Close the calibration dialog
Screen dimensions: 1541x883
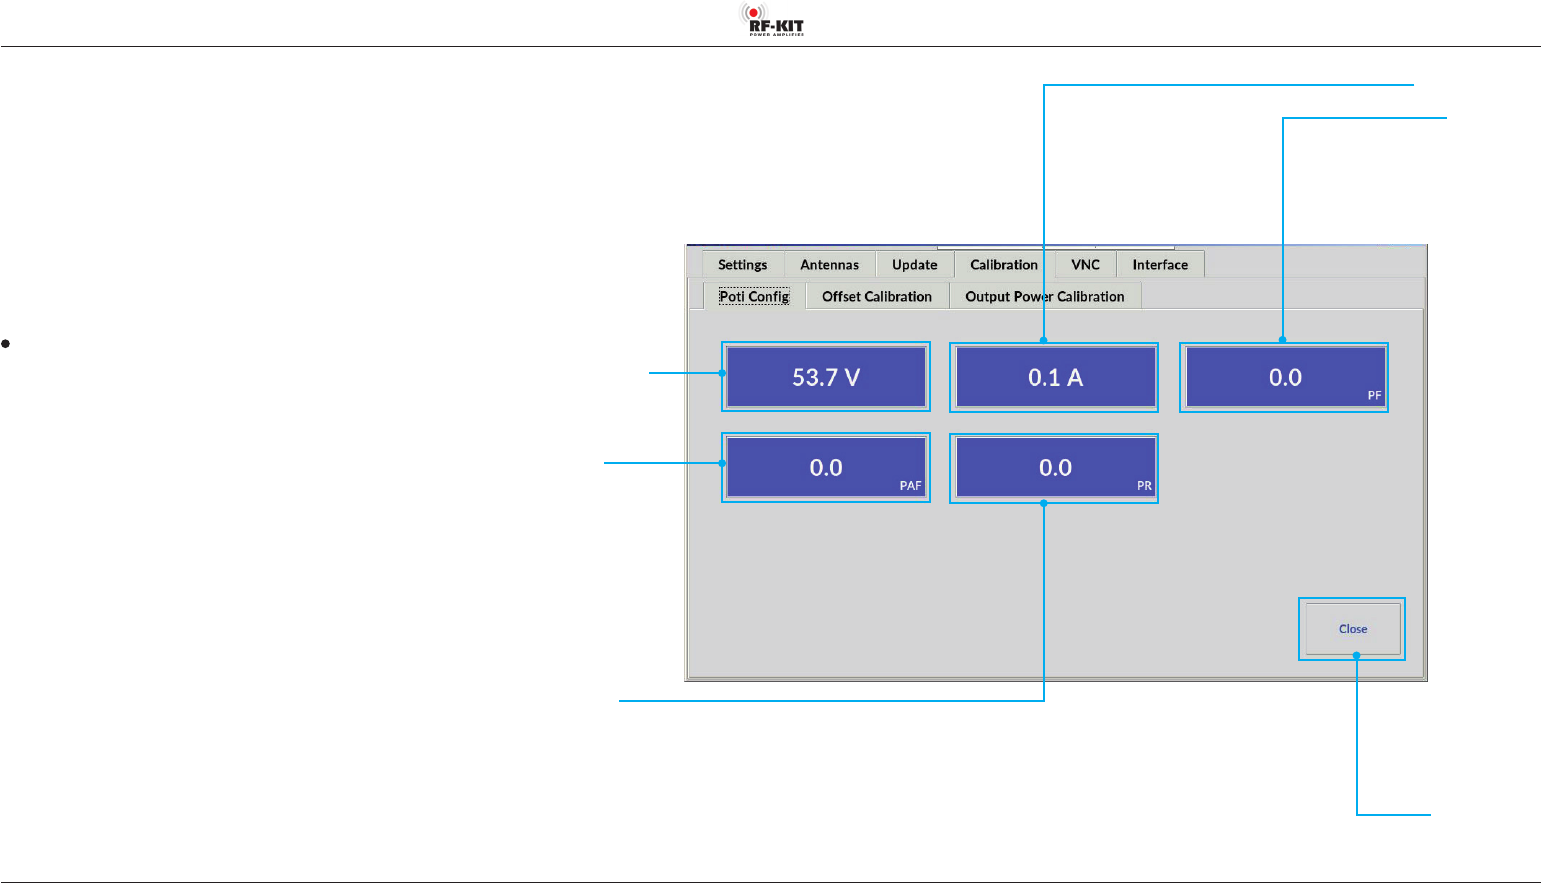[1352, 629]
